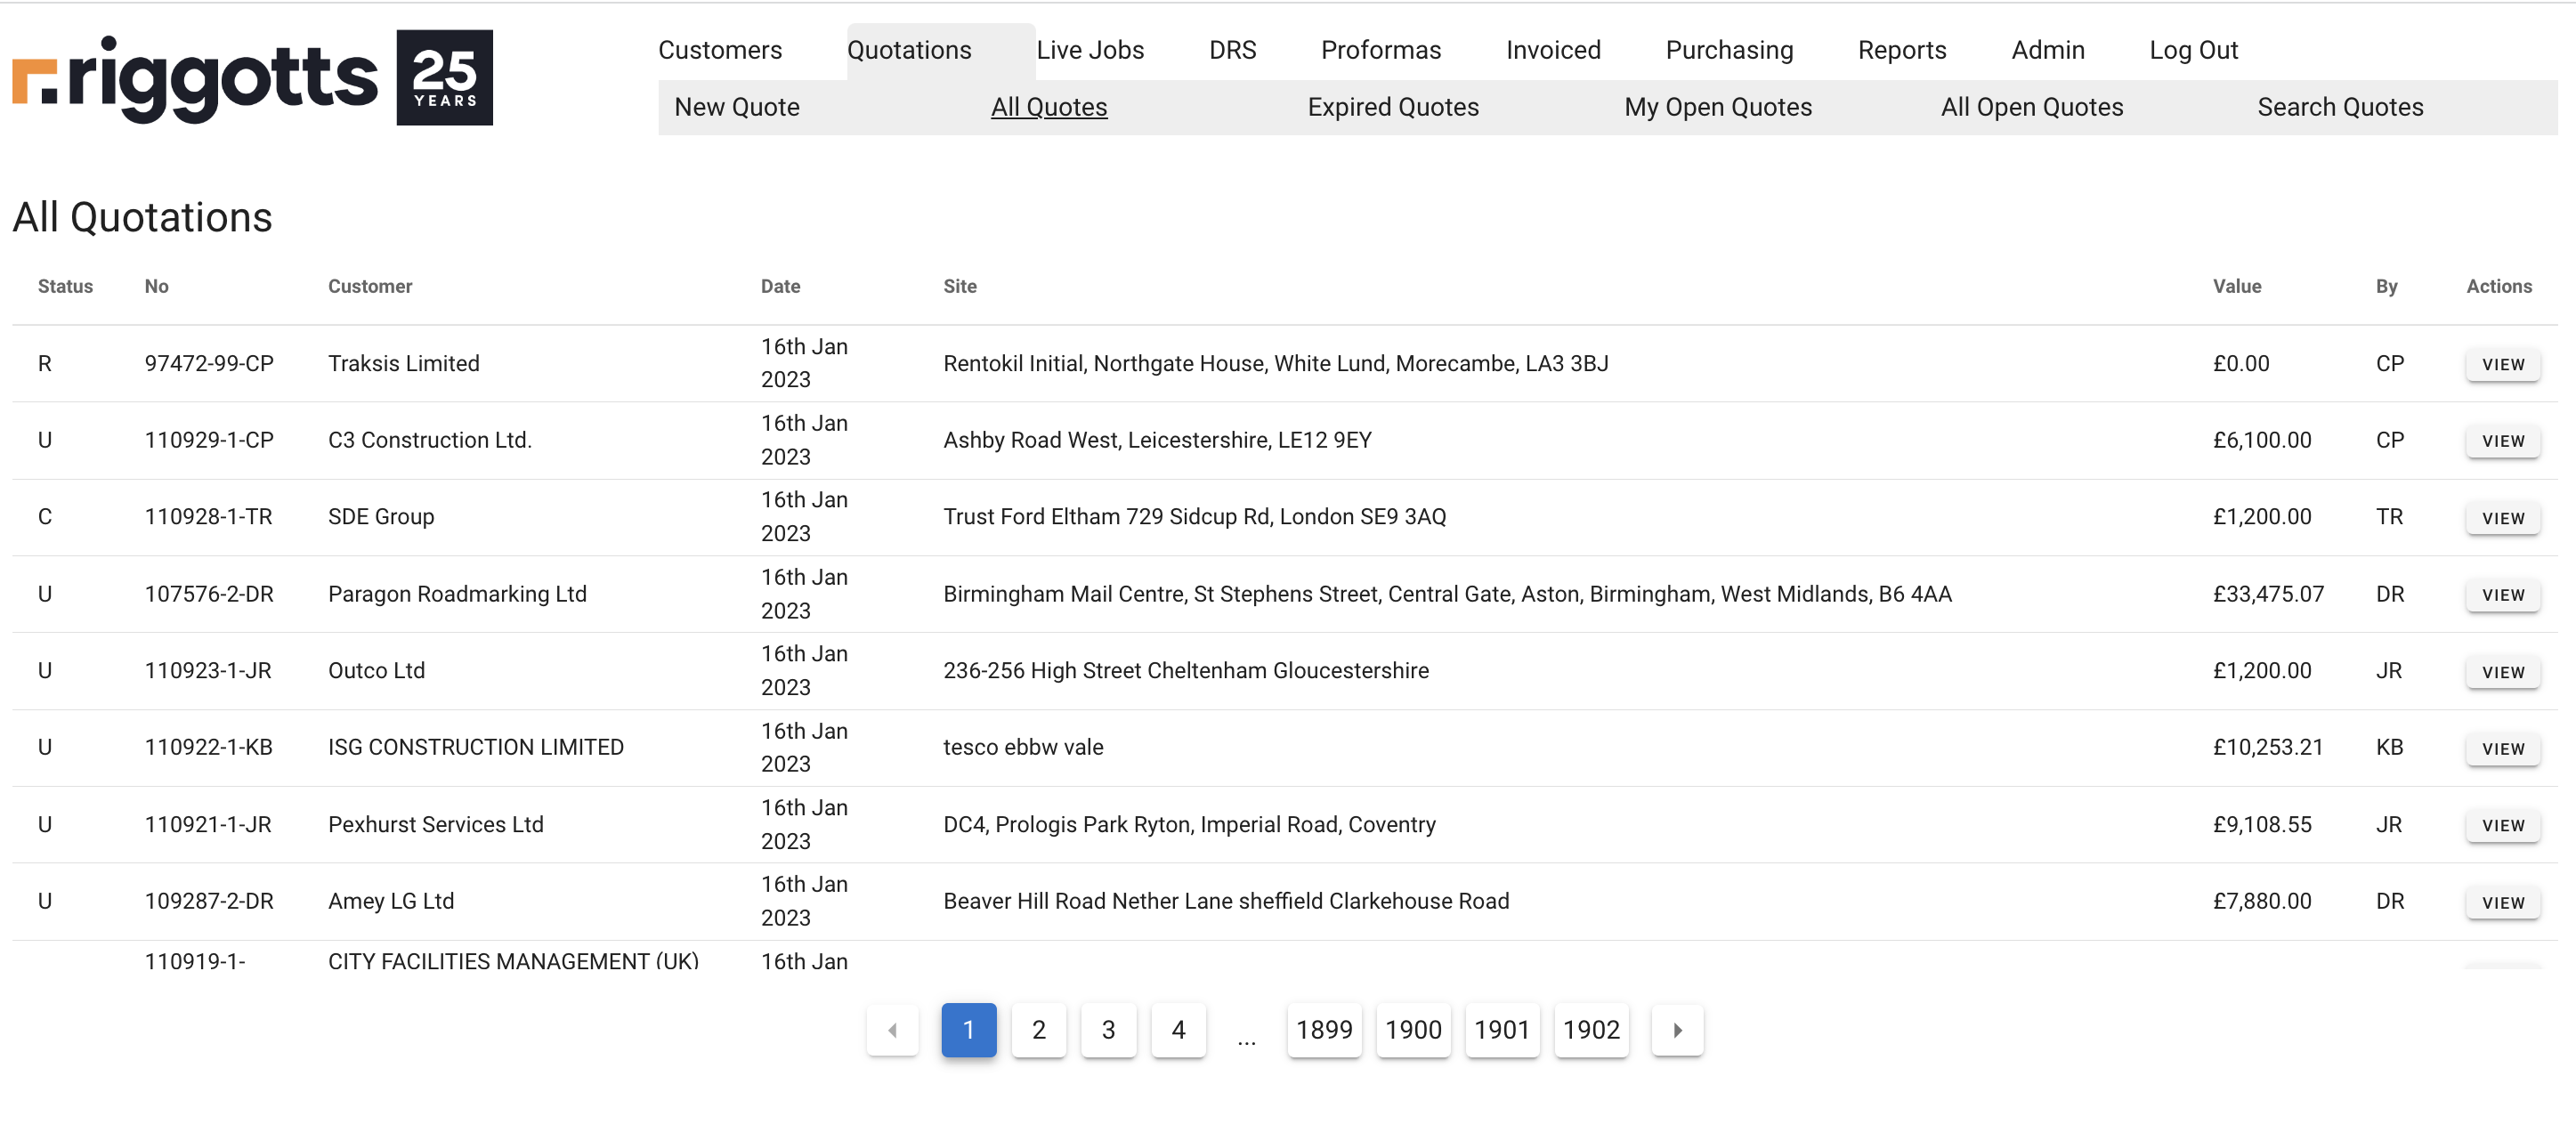View the Amey LG Ltd quote
This screenshot has width=2576, height=1125.
tap(2502, 902)
